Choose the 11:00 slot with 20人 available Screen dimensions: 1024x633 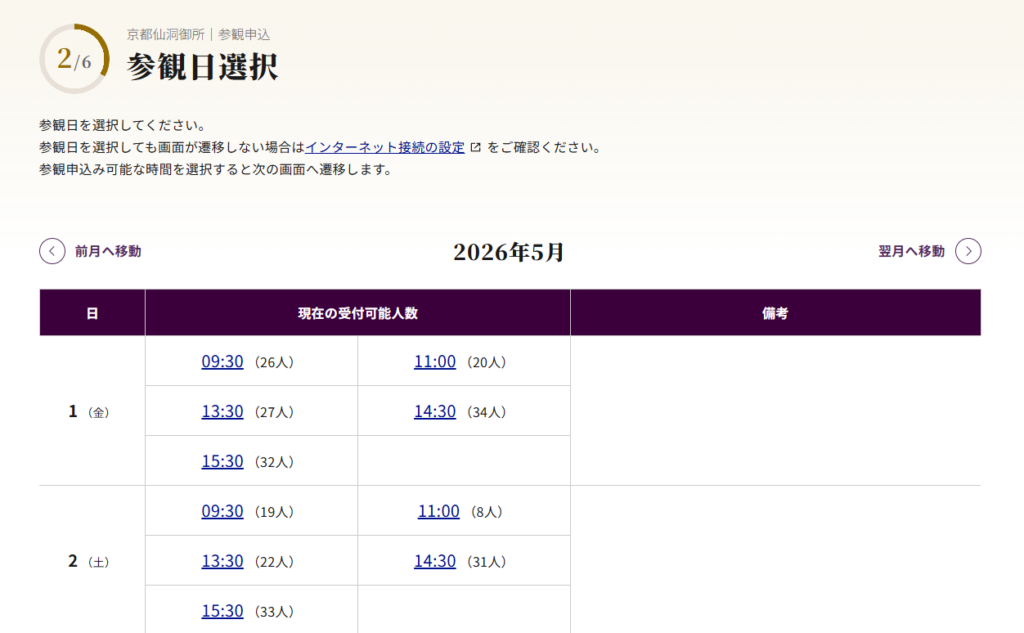tap(435, 362)
